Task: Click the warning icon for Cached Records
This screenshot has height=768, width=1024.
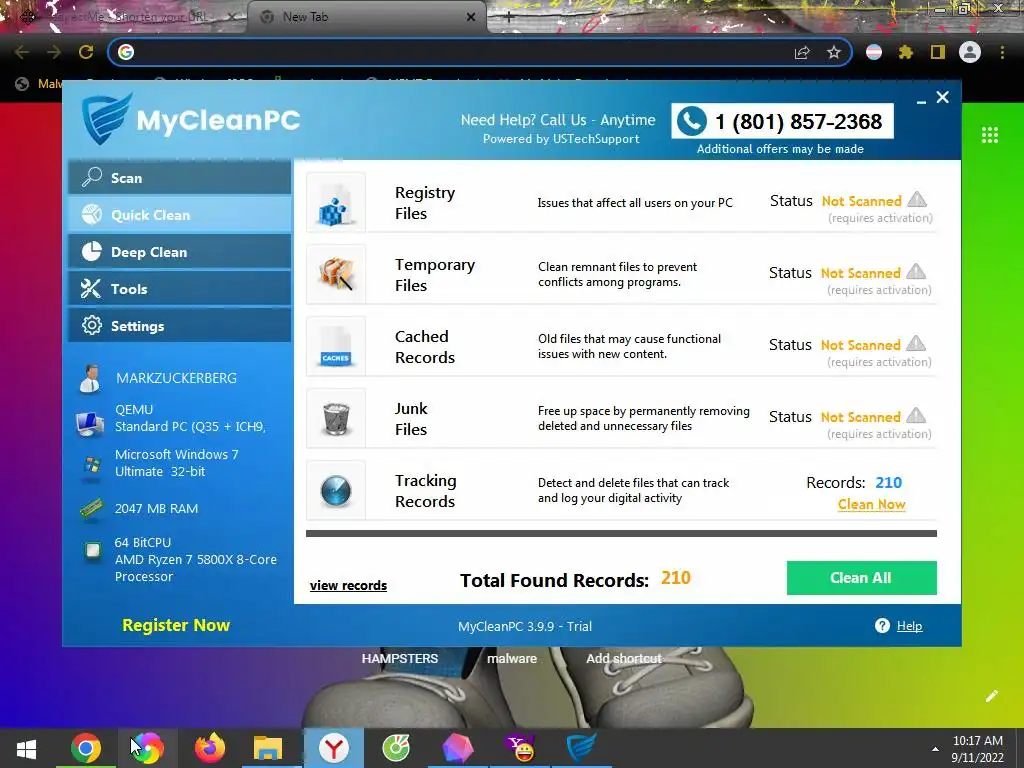Action: point(916,343)
